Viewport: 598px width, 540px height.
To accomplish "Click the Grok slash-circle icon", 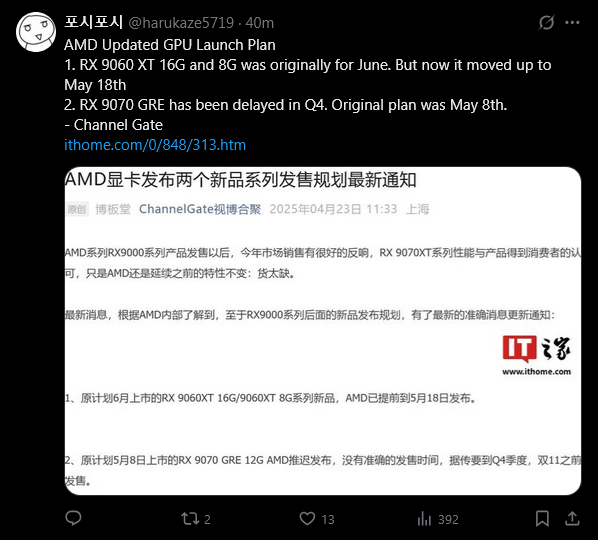I will (546, 22).
